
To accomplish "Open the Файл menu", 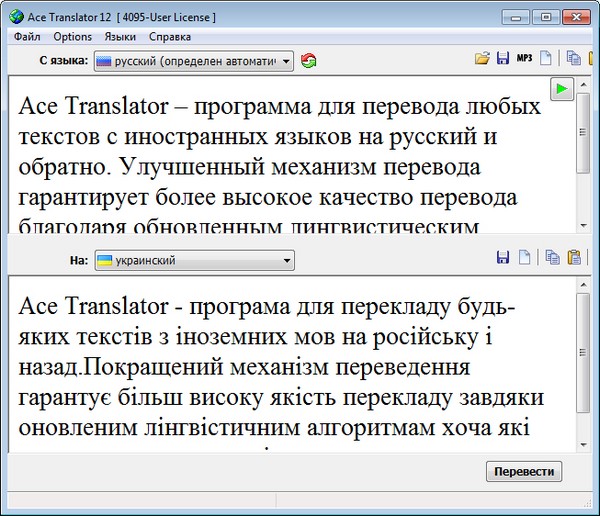I will pos(27,36).
